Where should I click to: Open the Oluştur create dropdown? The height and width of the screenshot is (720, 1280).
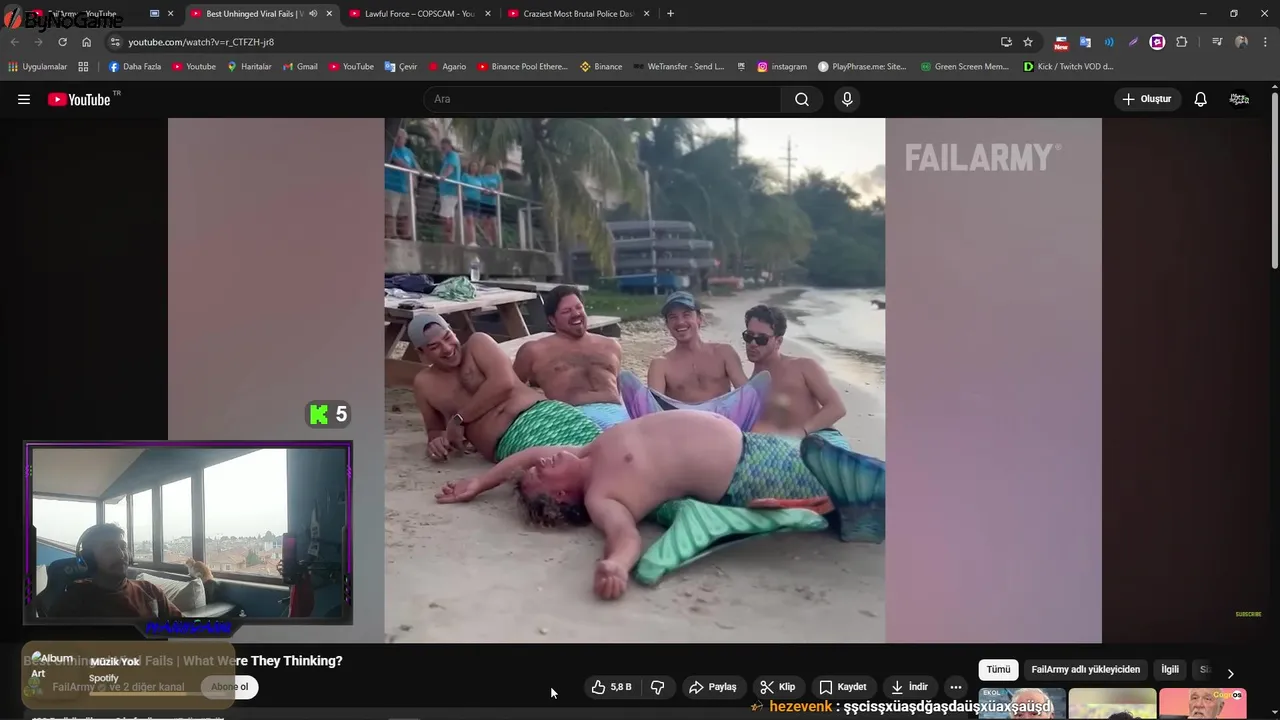click(1146, 99)
